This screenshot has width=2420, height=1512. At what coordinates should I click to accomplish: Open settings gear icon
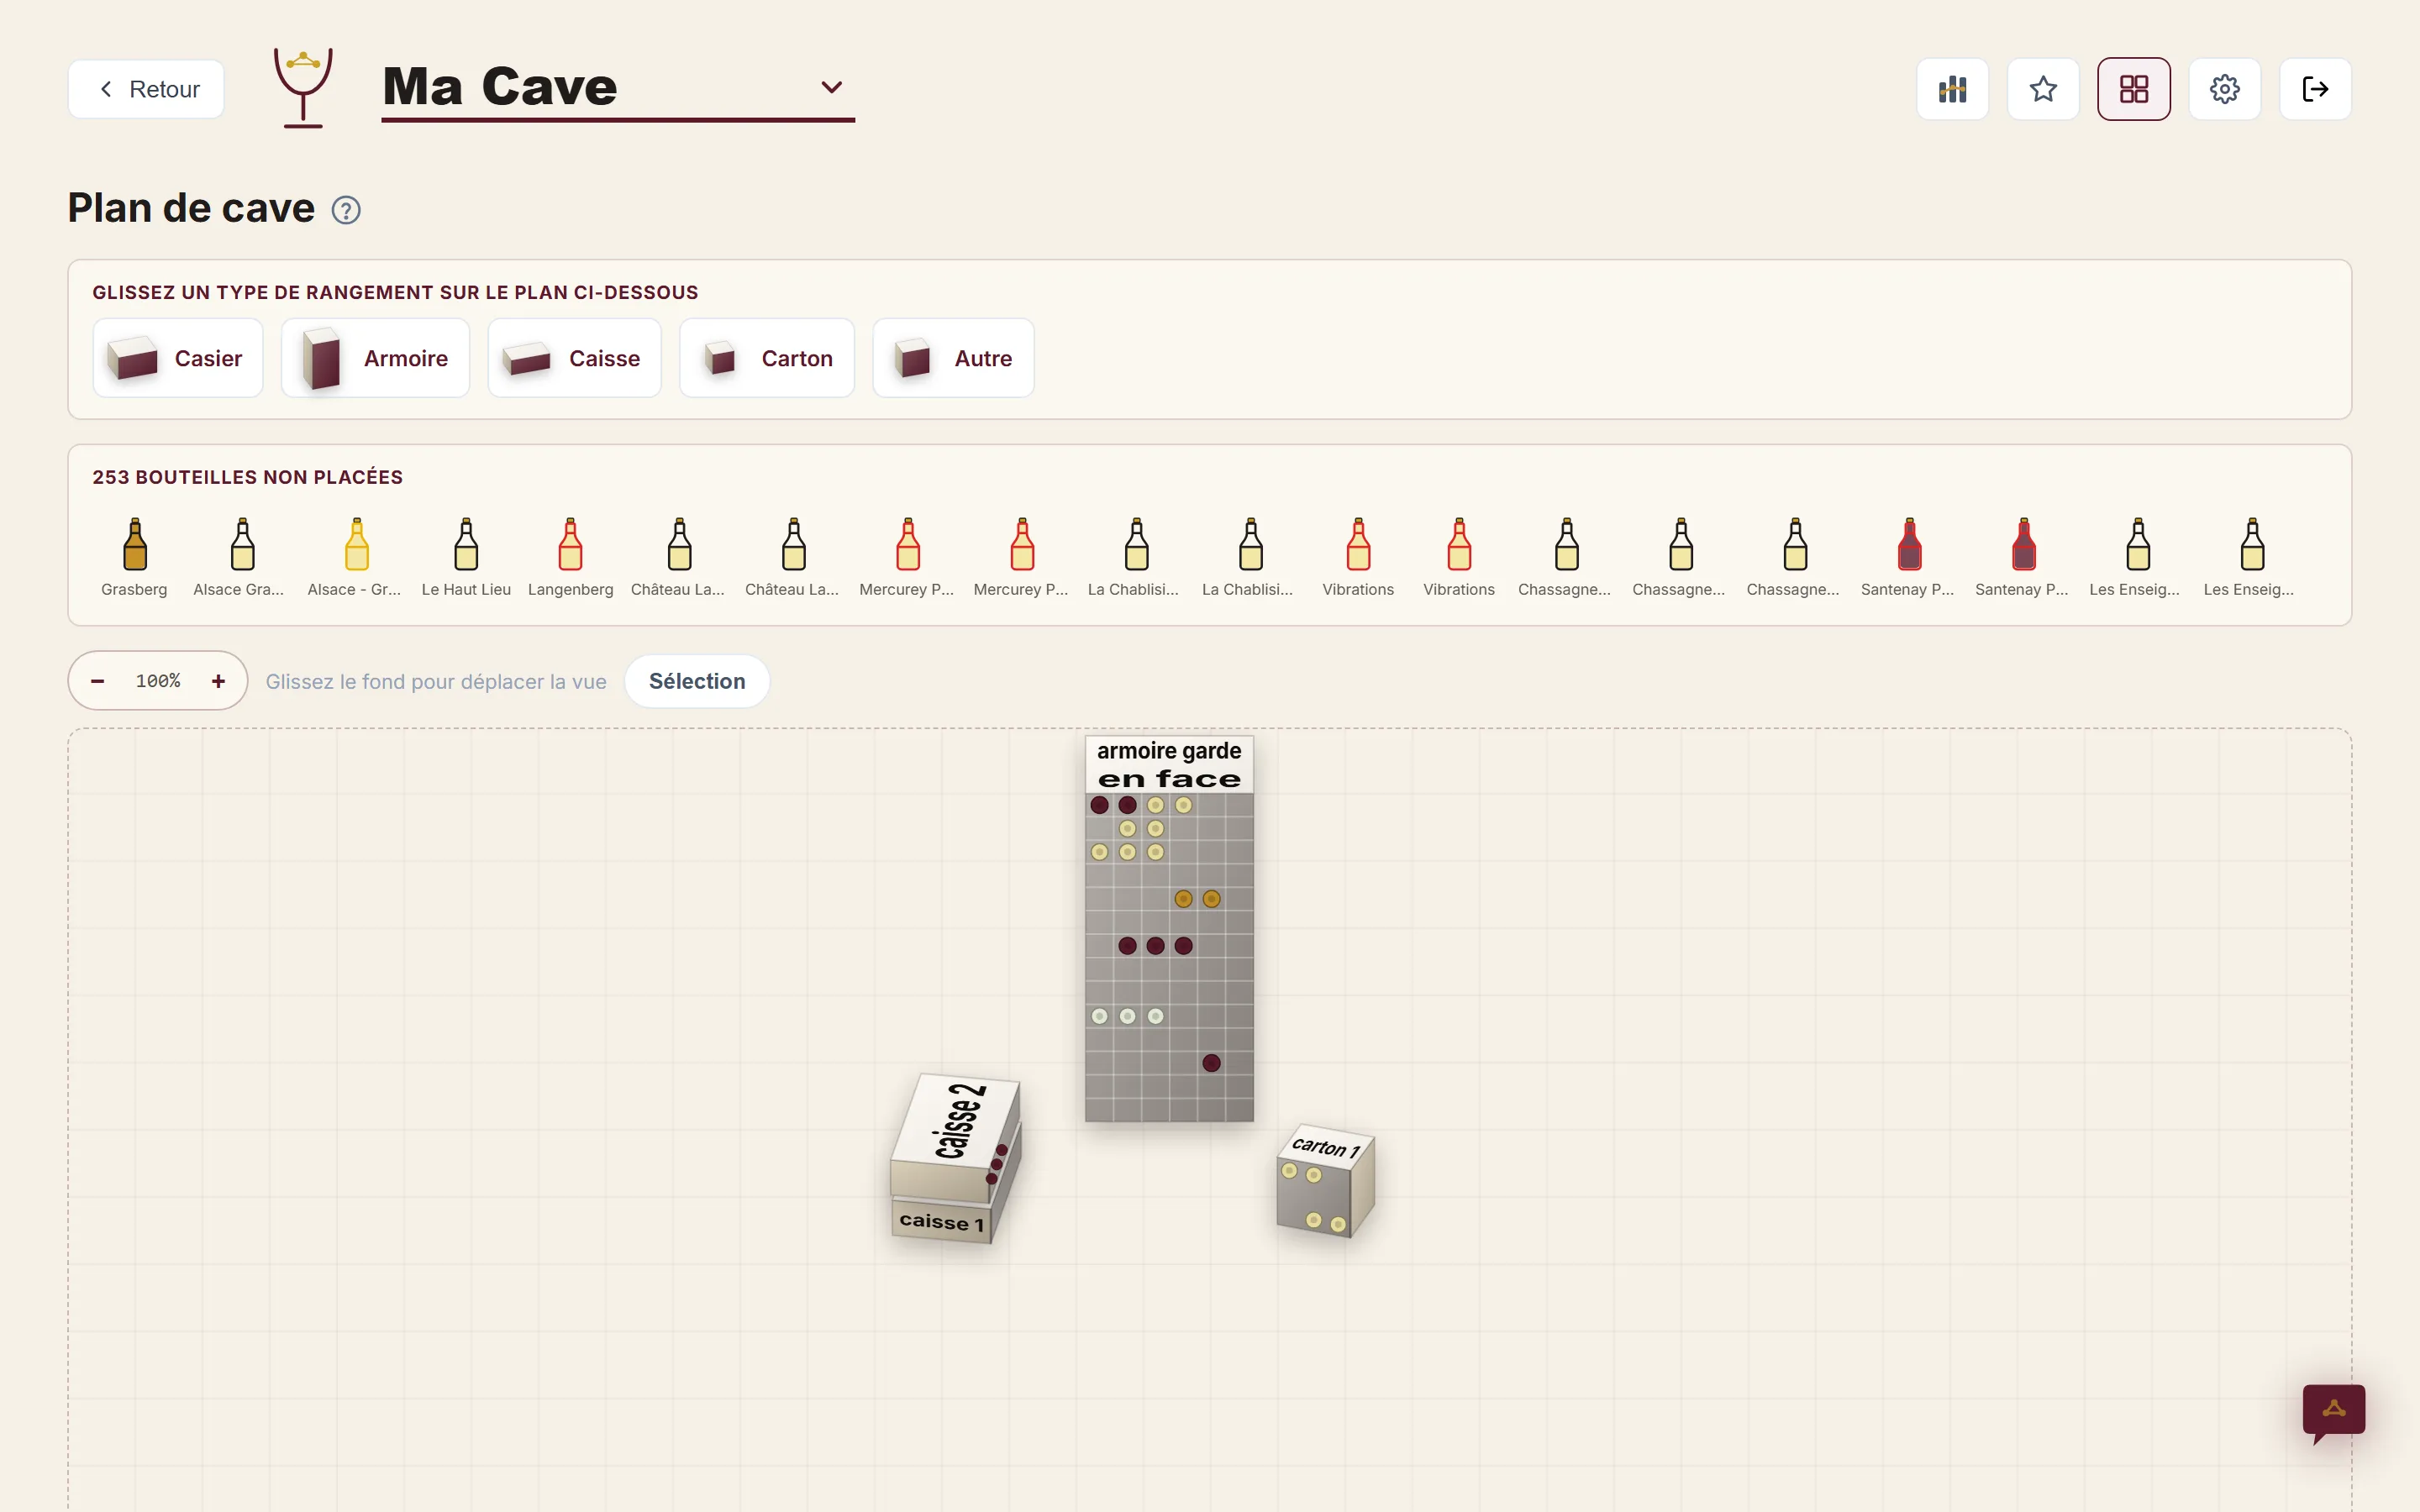click(2224, 89)
